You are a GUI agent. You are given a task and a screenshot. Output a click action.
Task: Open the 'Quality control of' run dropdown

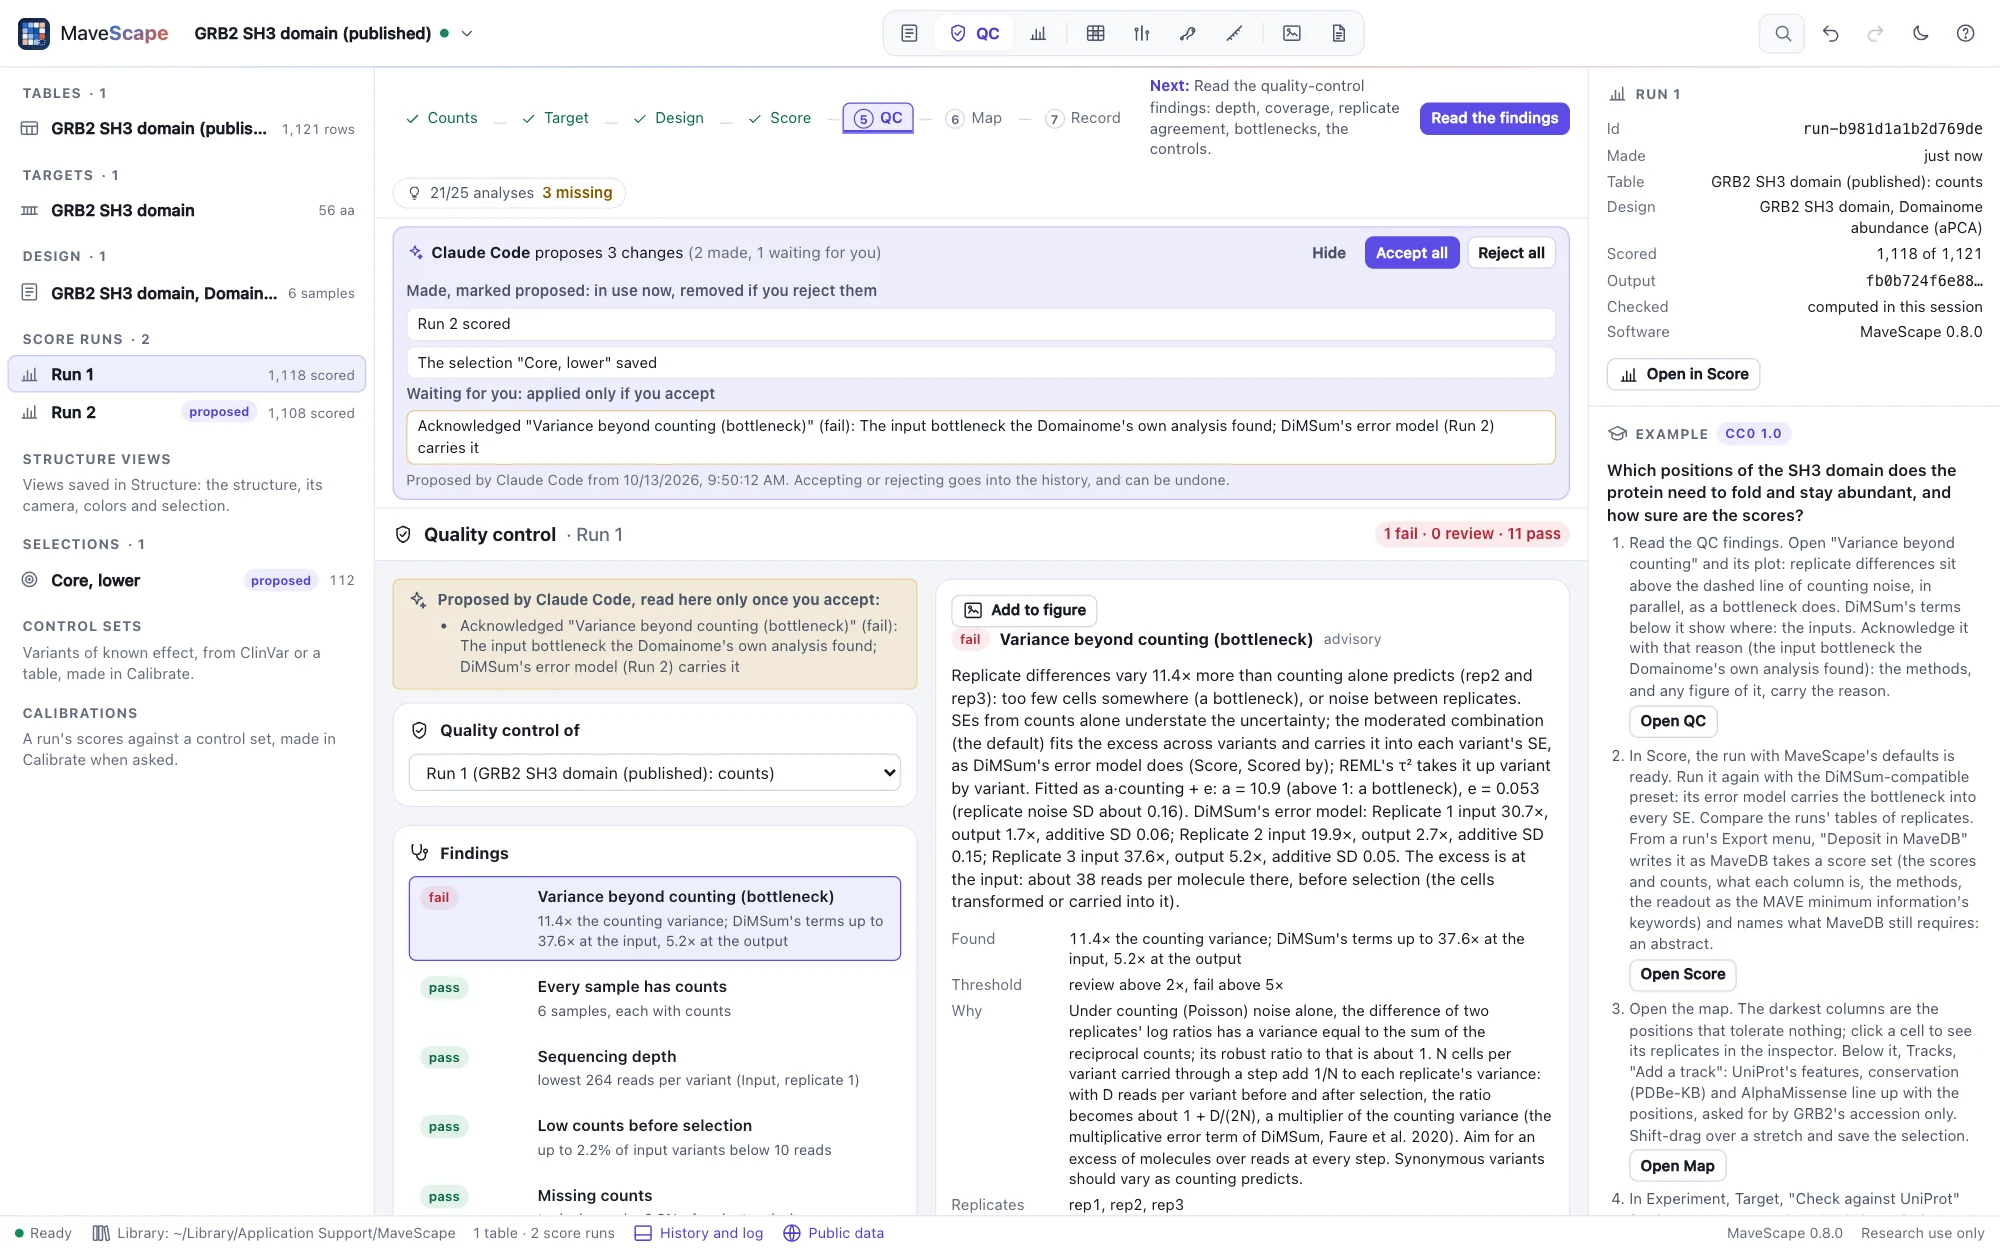tap(654, 773)
